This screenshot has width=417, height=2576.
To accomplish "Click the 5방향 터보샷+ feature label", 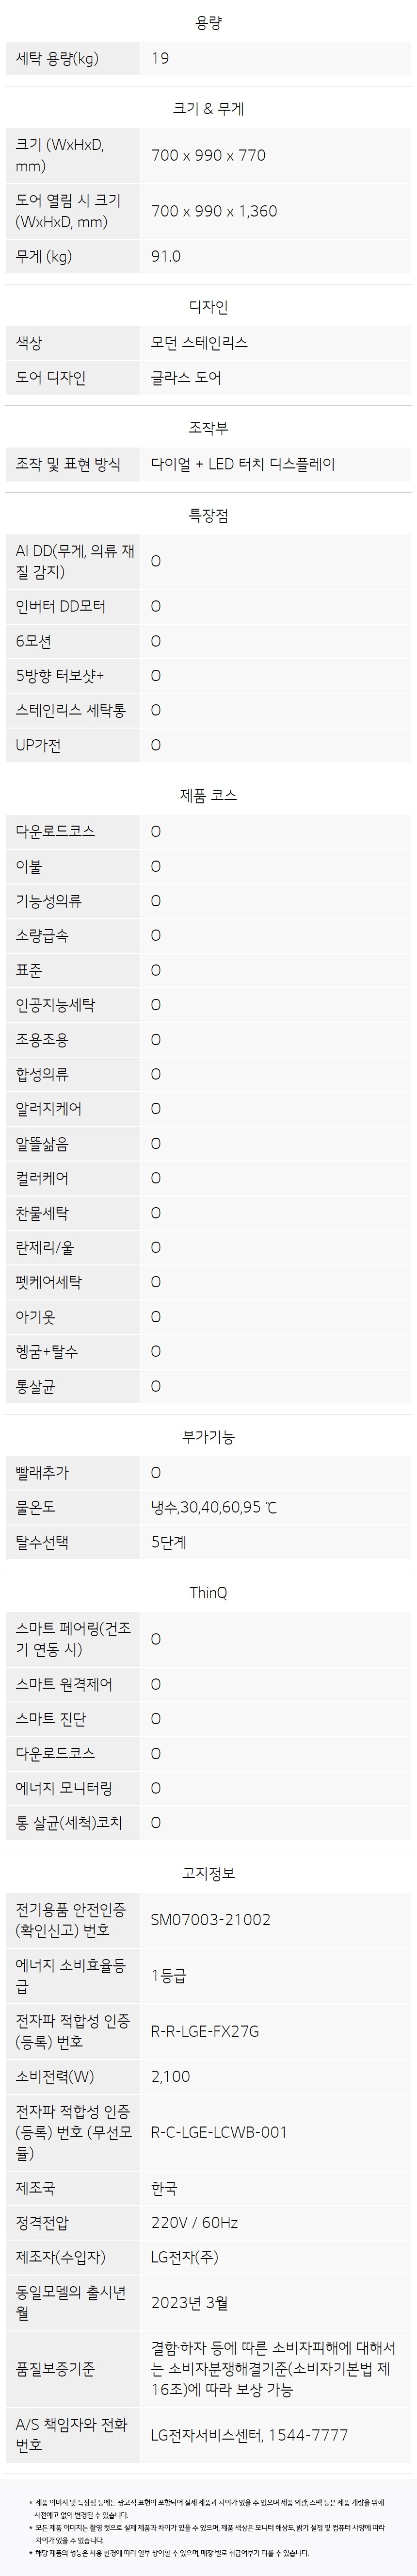I will pos(60,676).
